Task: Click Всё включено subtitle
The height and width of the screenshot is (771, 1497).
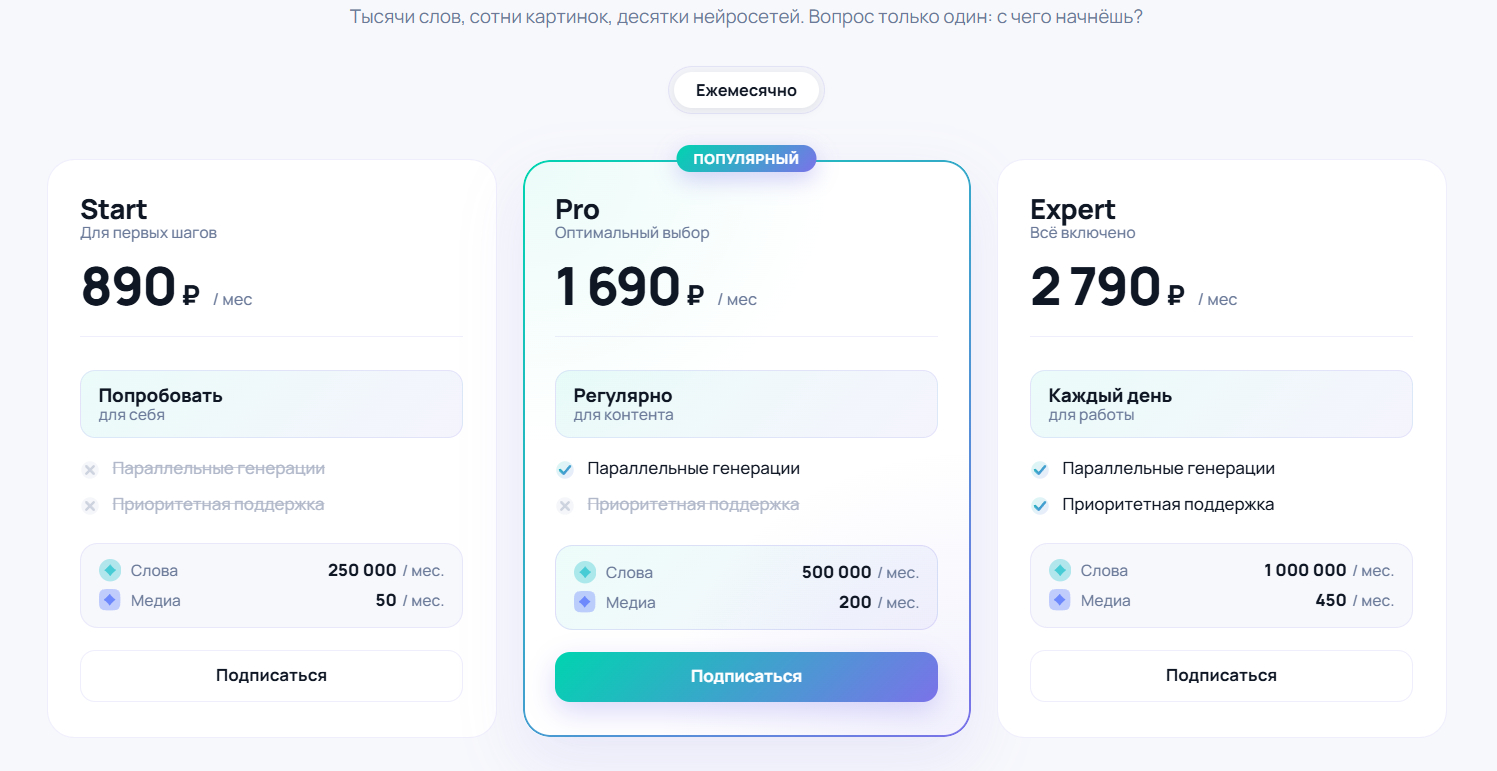Action: coord(1083,233)
